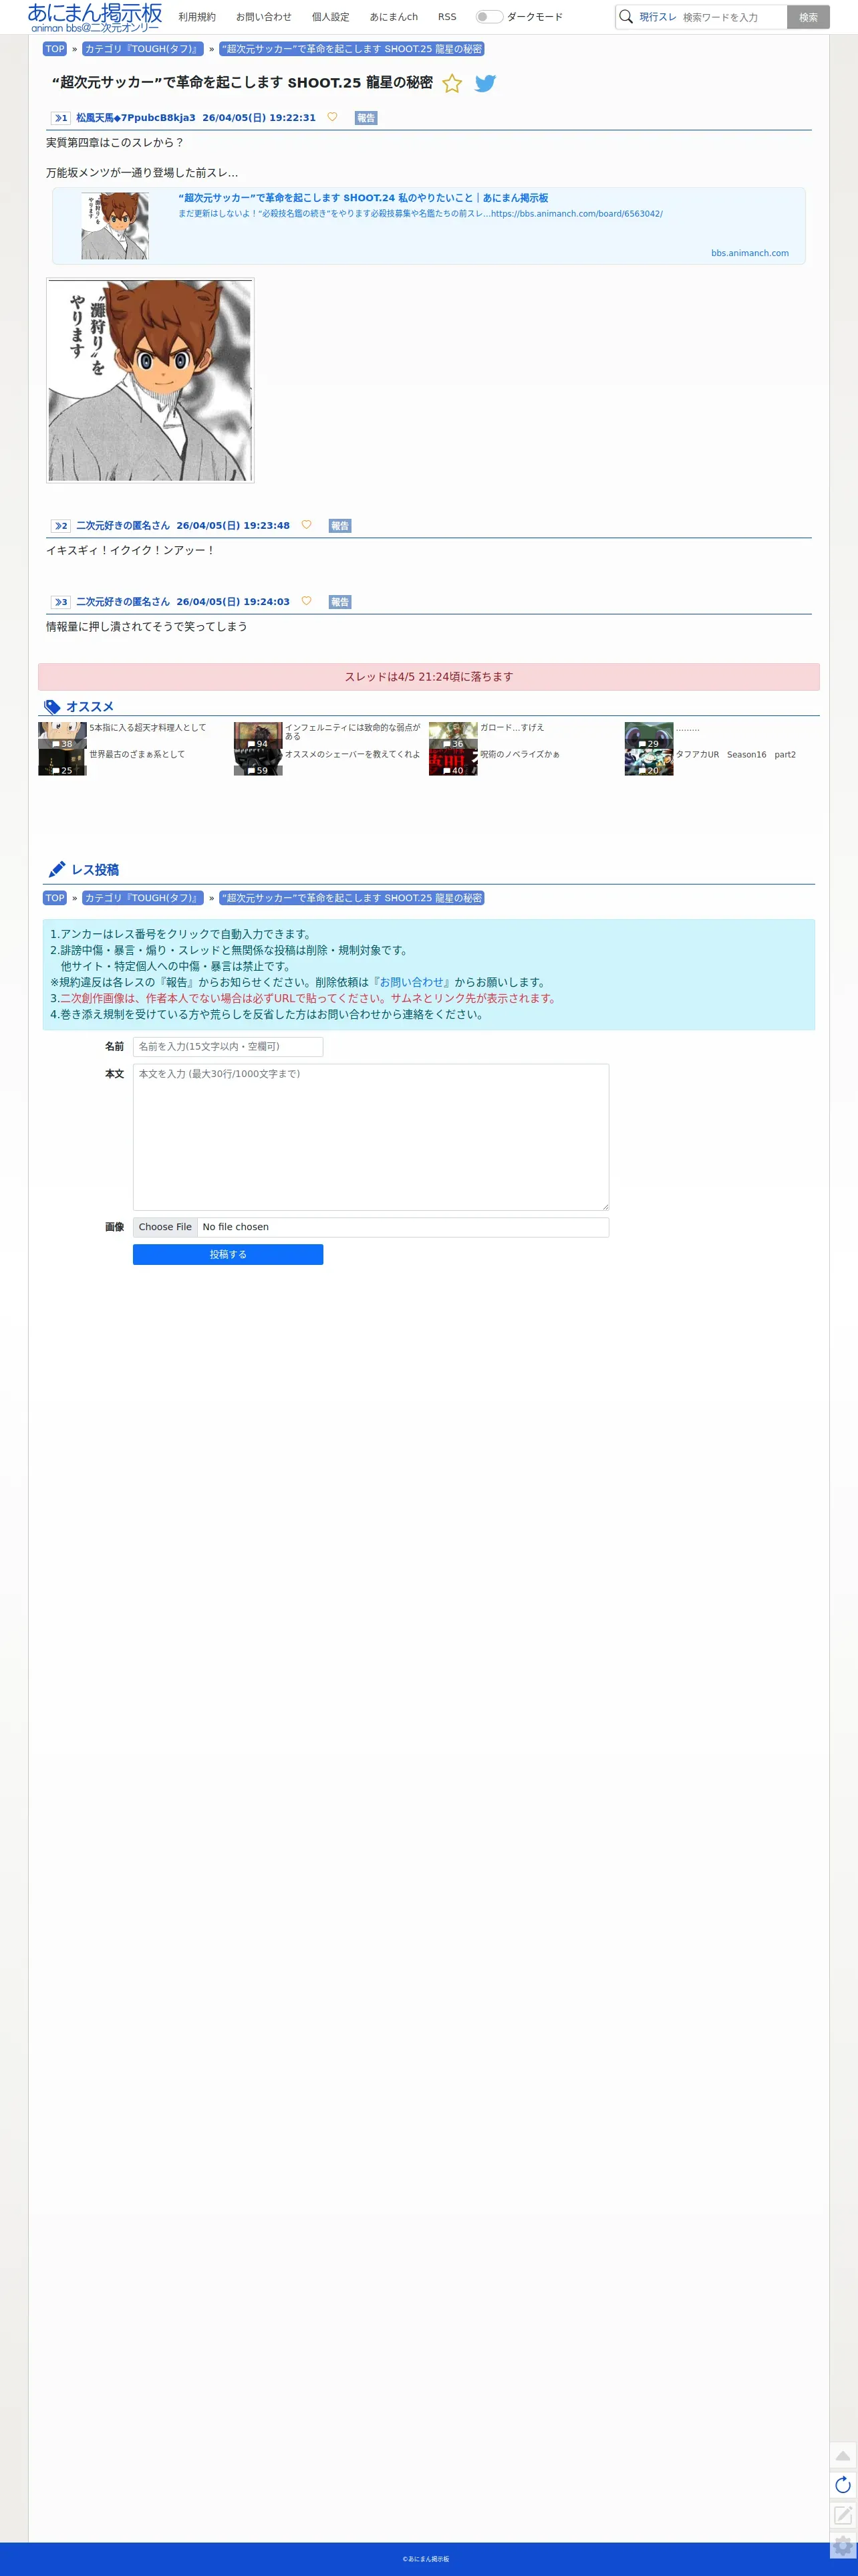Favorite the thread with the star icon
Viewport: 858px width, 2576px height.
tap(452, 84)
